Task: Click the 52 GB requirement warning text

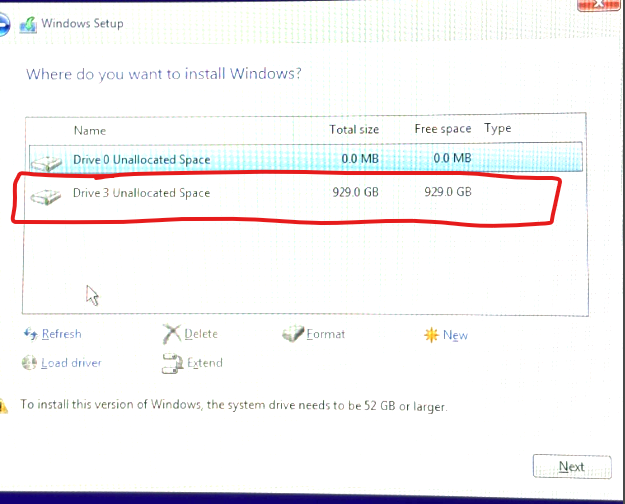Action: [234, 406]
